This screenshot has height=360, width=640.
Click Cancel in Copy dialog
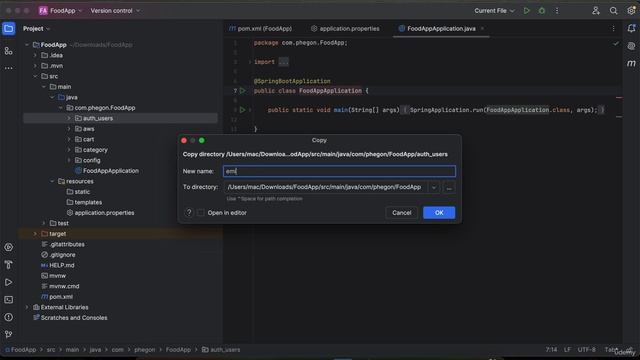tap(402, 213)
